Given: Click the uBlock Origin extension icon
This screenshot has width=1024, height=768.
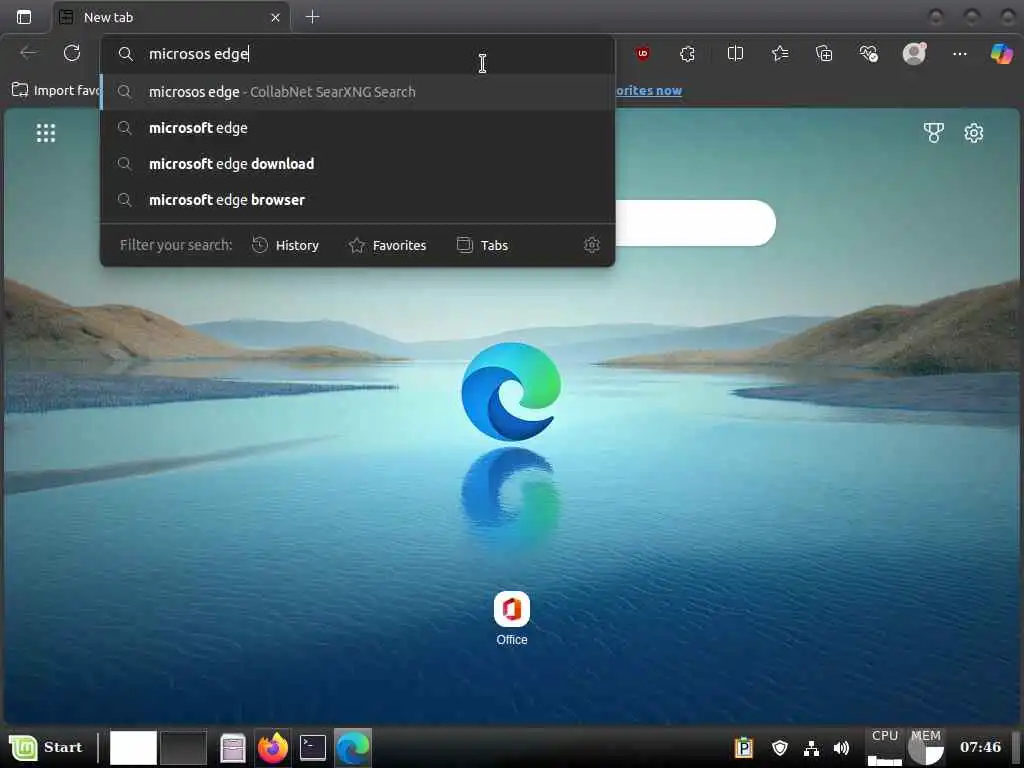Looking at the screenshot, I should coord(643,54).
